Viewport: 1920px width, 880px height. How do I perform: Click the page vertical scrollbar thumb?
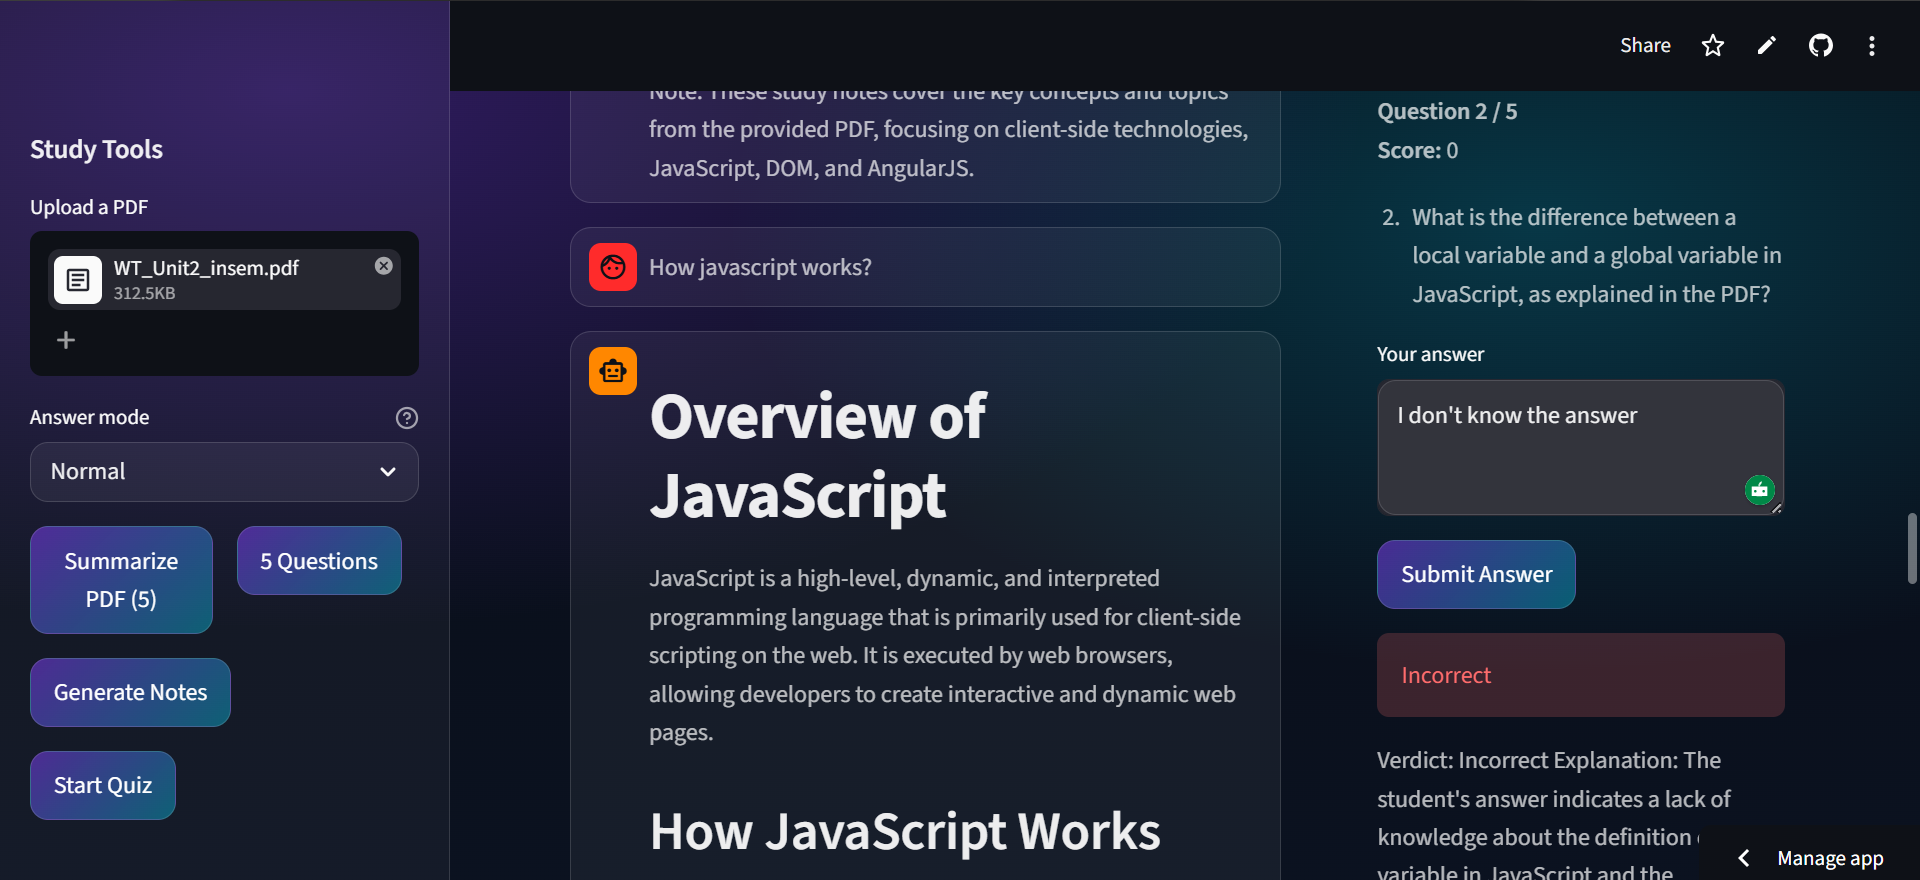pos(1912,548)
